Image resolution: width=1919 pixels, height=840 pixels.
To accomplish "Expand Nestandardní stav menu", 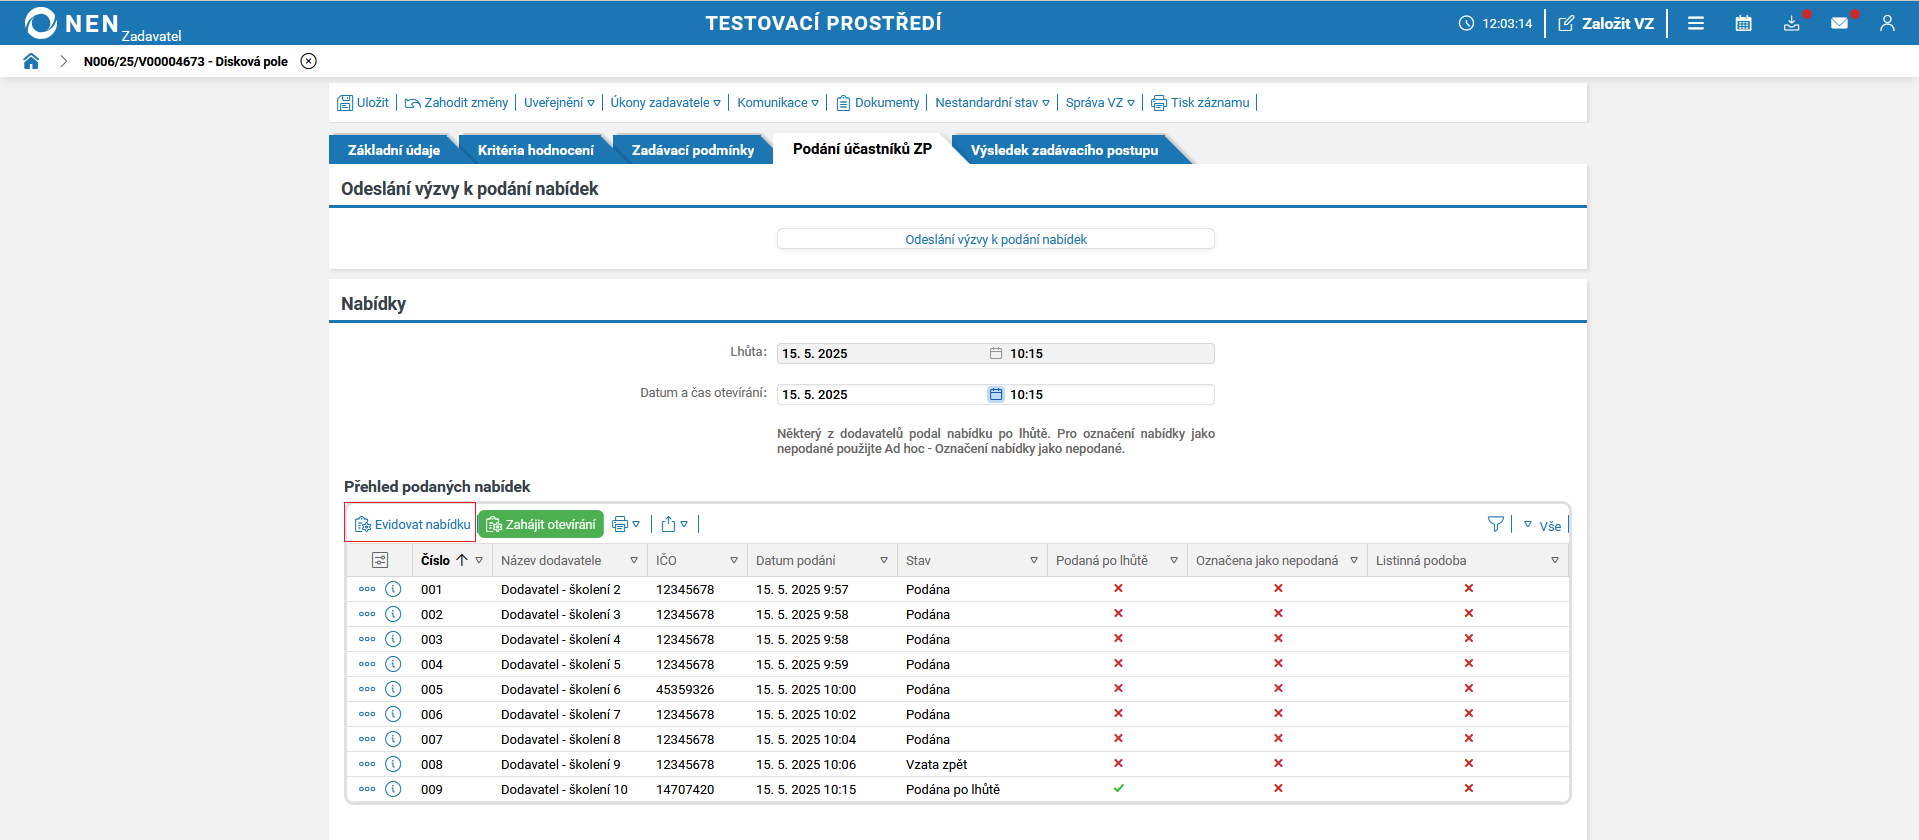I will [992, 102].
